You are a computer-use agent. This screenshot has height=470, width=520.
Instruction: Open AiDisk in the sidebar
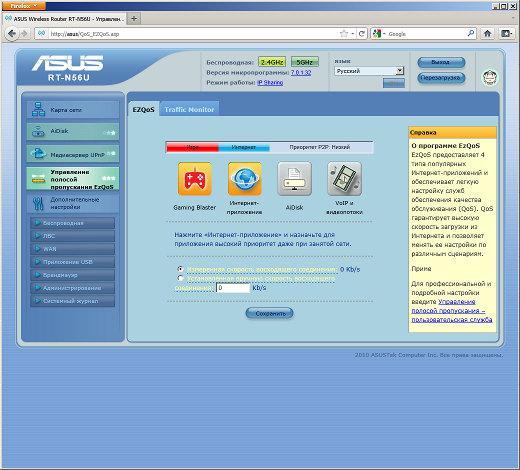73,132
